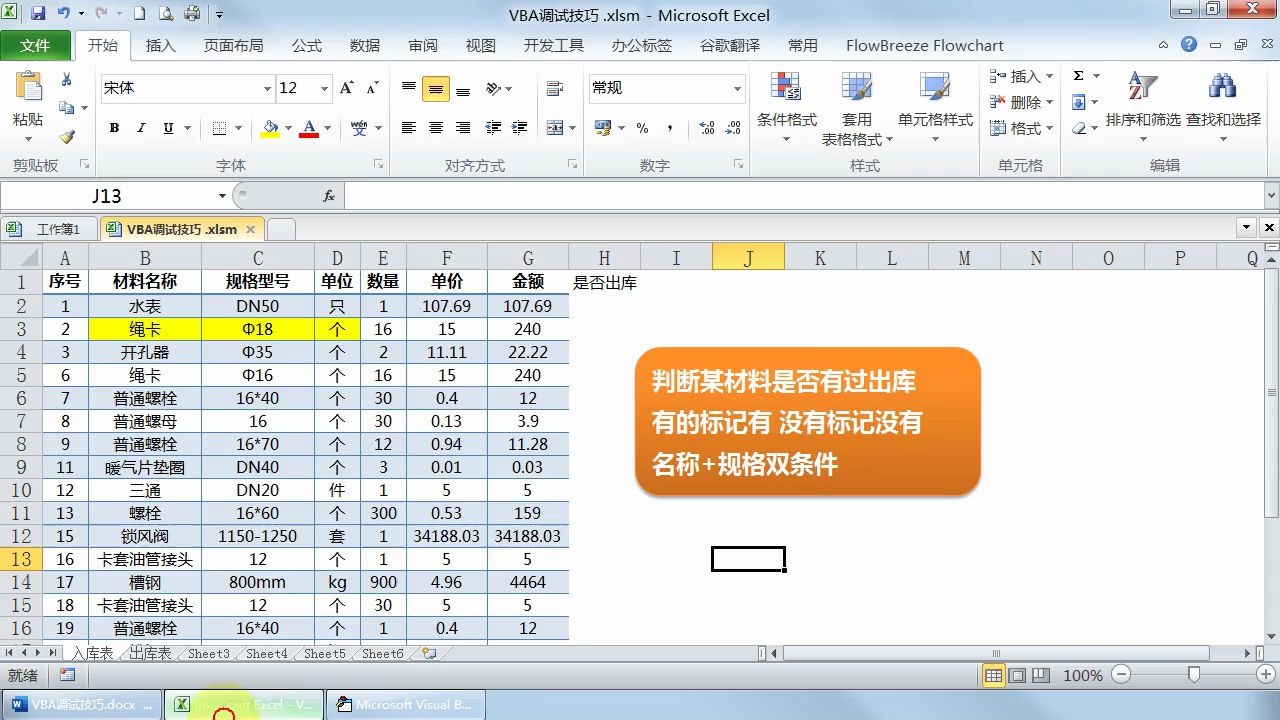The height and width of the screenshot is (720, 1280).
Task: Click the accounting currency format icon
Action: click(x=602, y=128)
